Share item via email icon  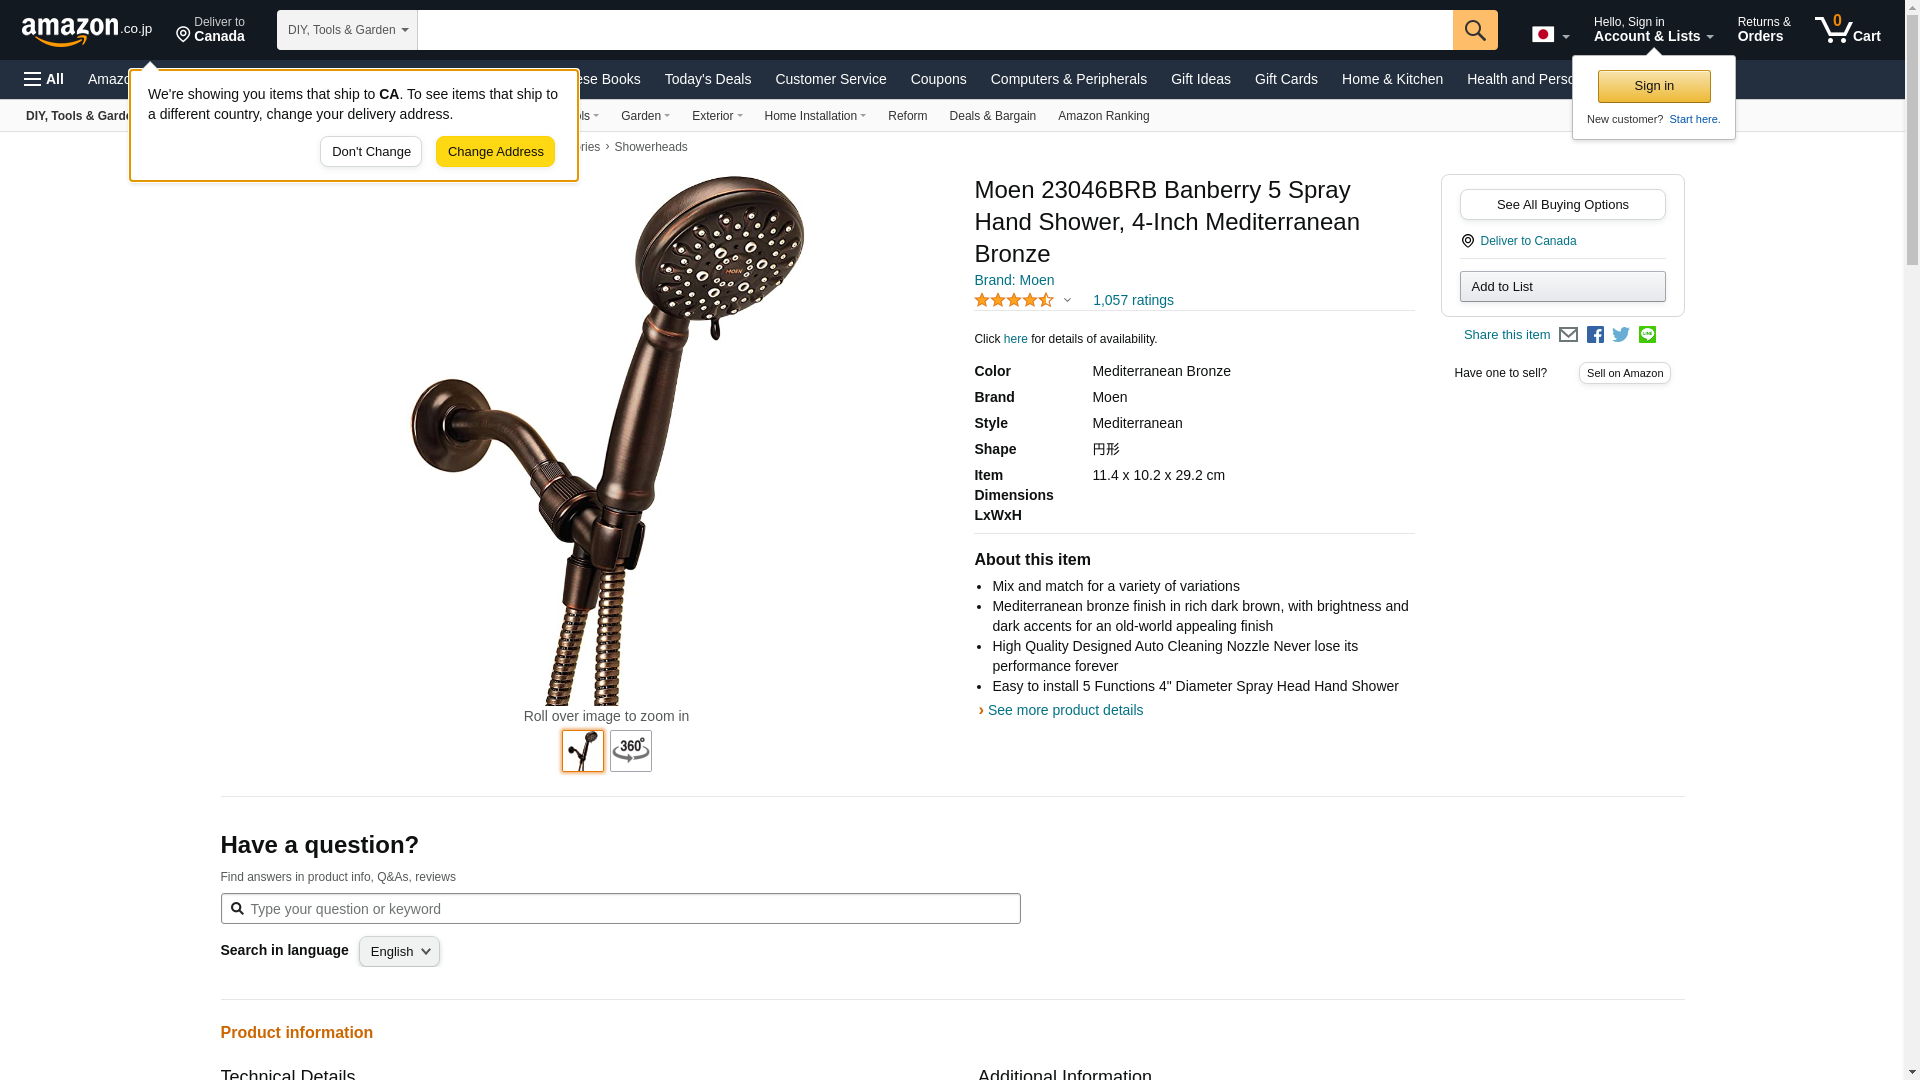[1568, 335]
